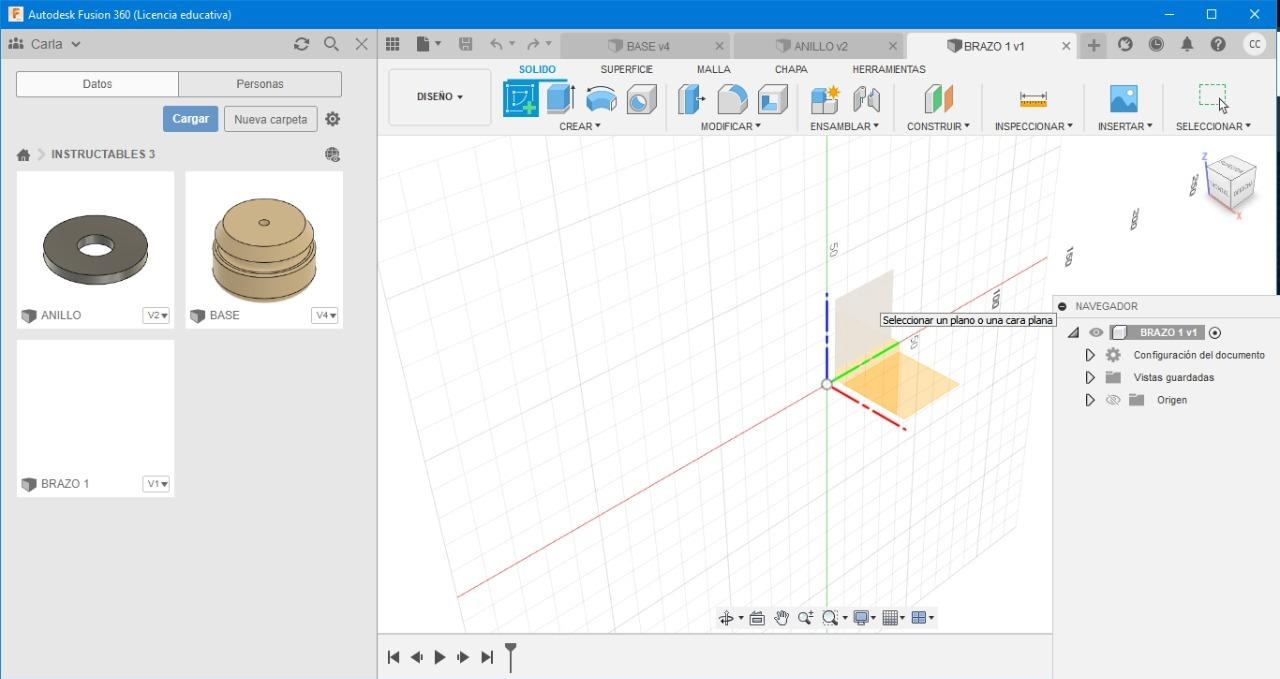Toggle visibility of Origen folder

pyautogui.click(x=1112, y=400)
